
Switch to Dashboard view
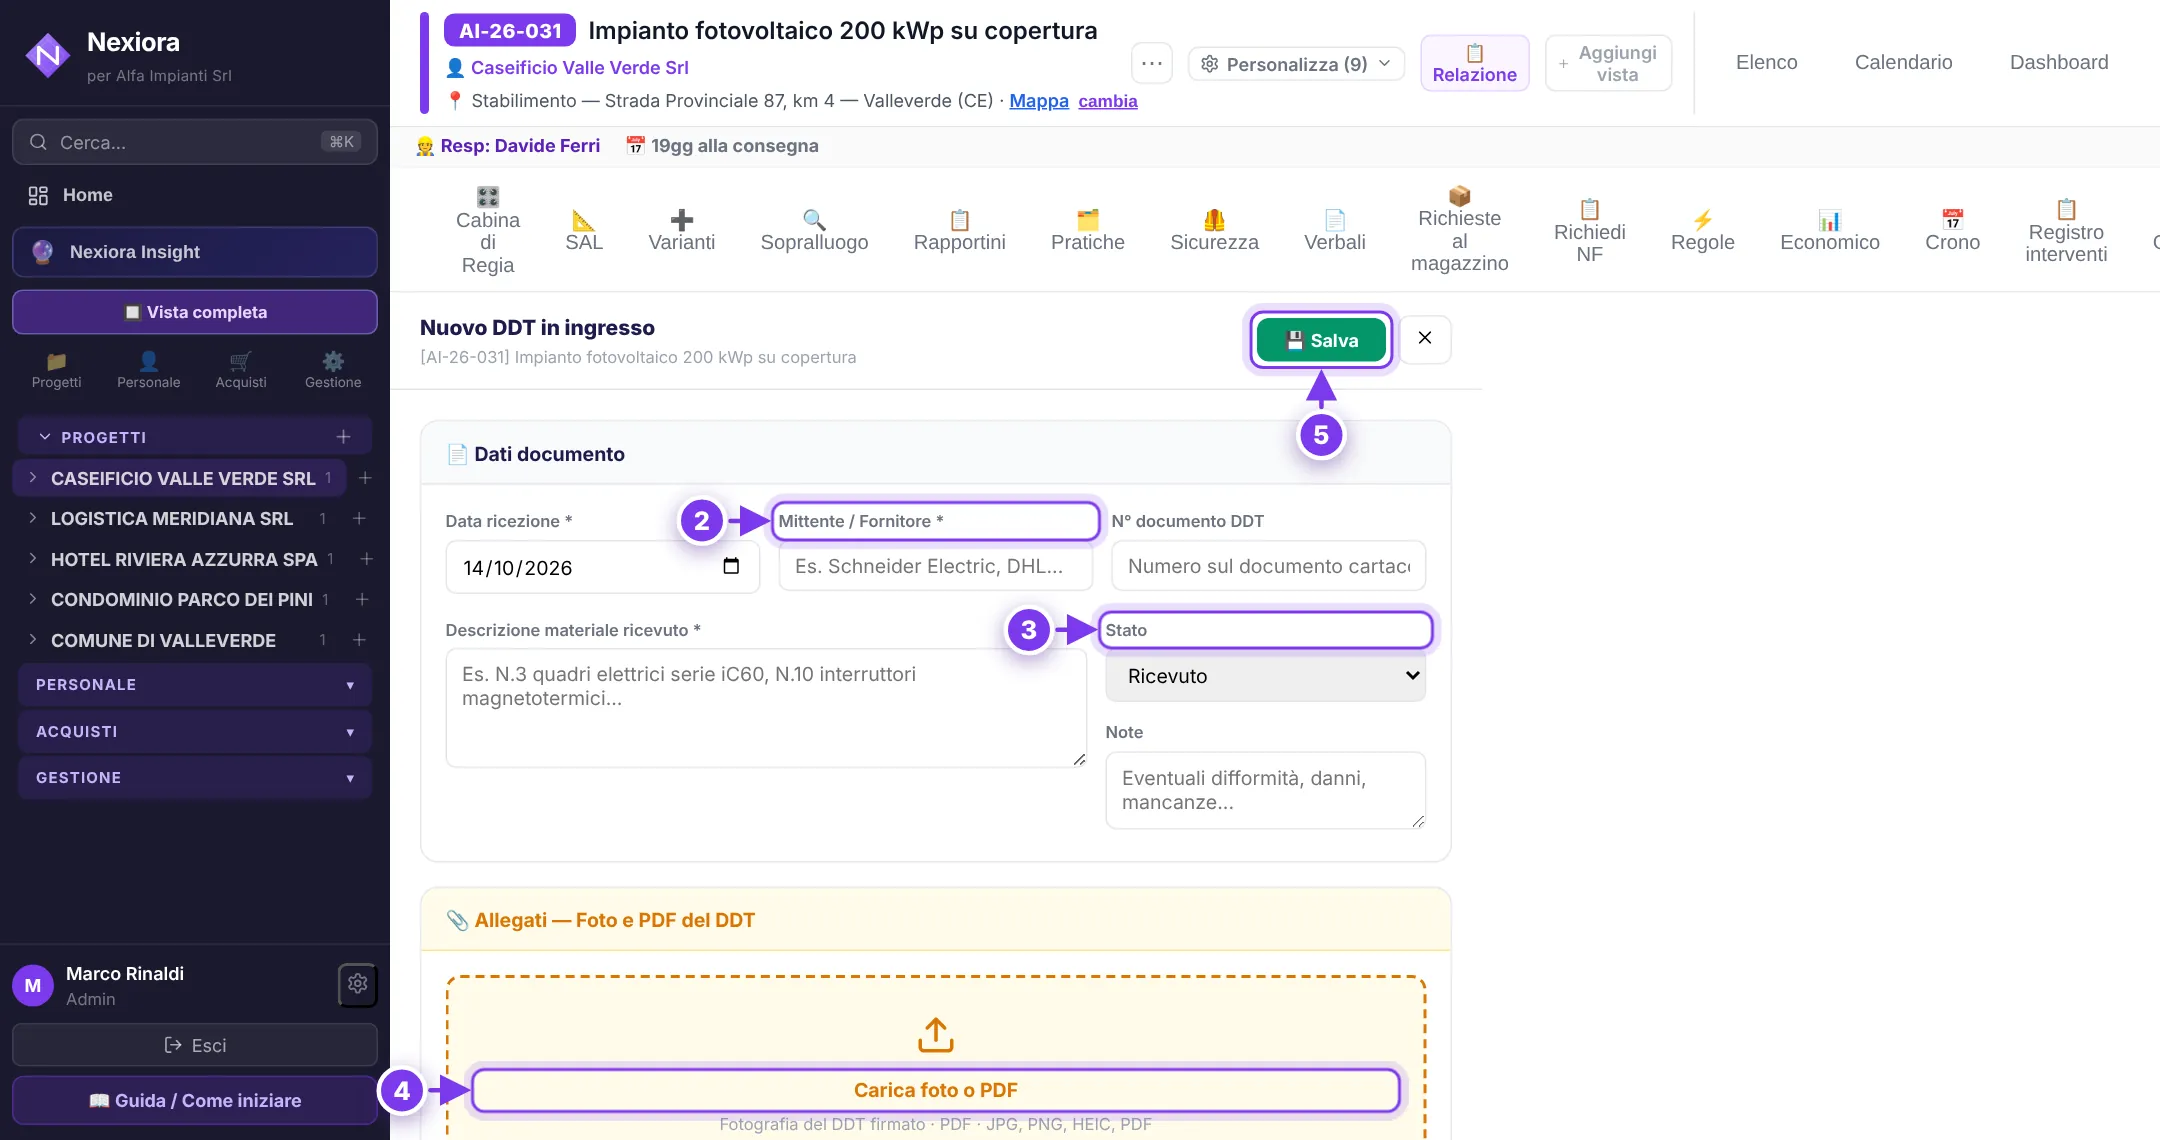(2059, 62)
